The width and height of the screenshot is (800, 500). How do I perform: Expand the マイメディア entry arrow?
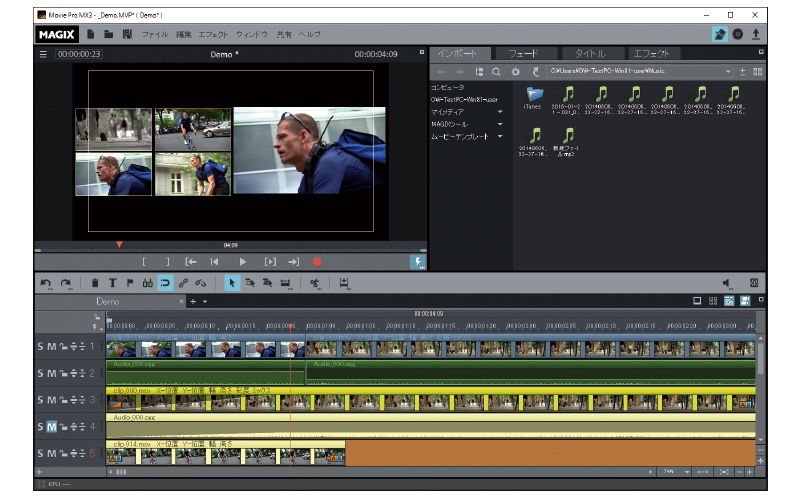pyautogui.click(x=500, y=112)
